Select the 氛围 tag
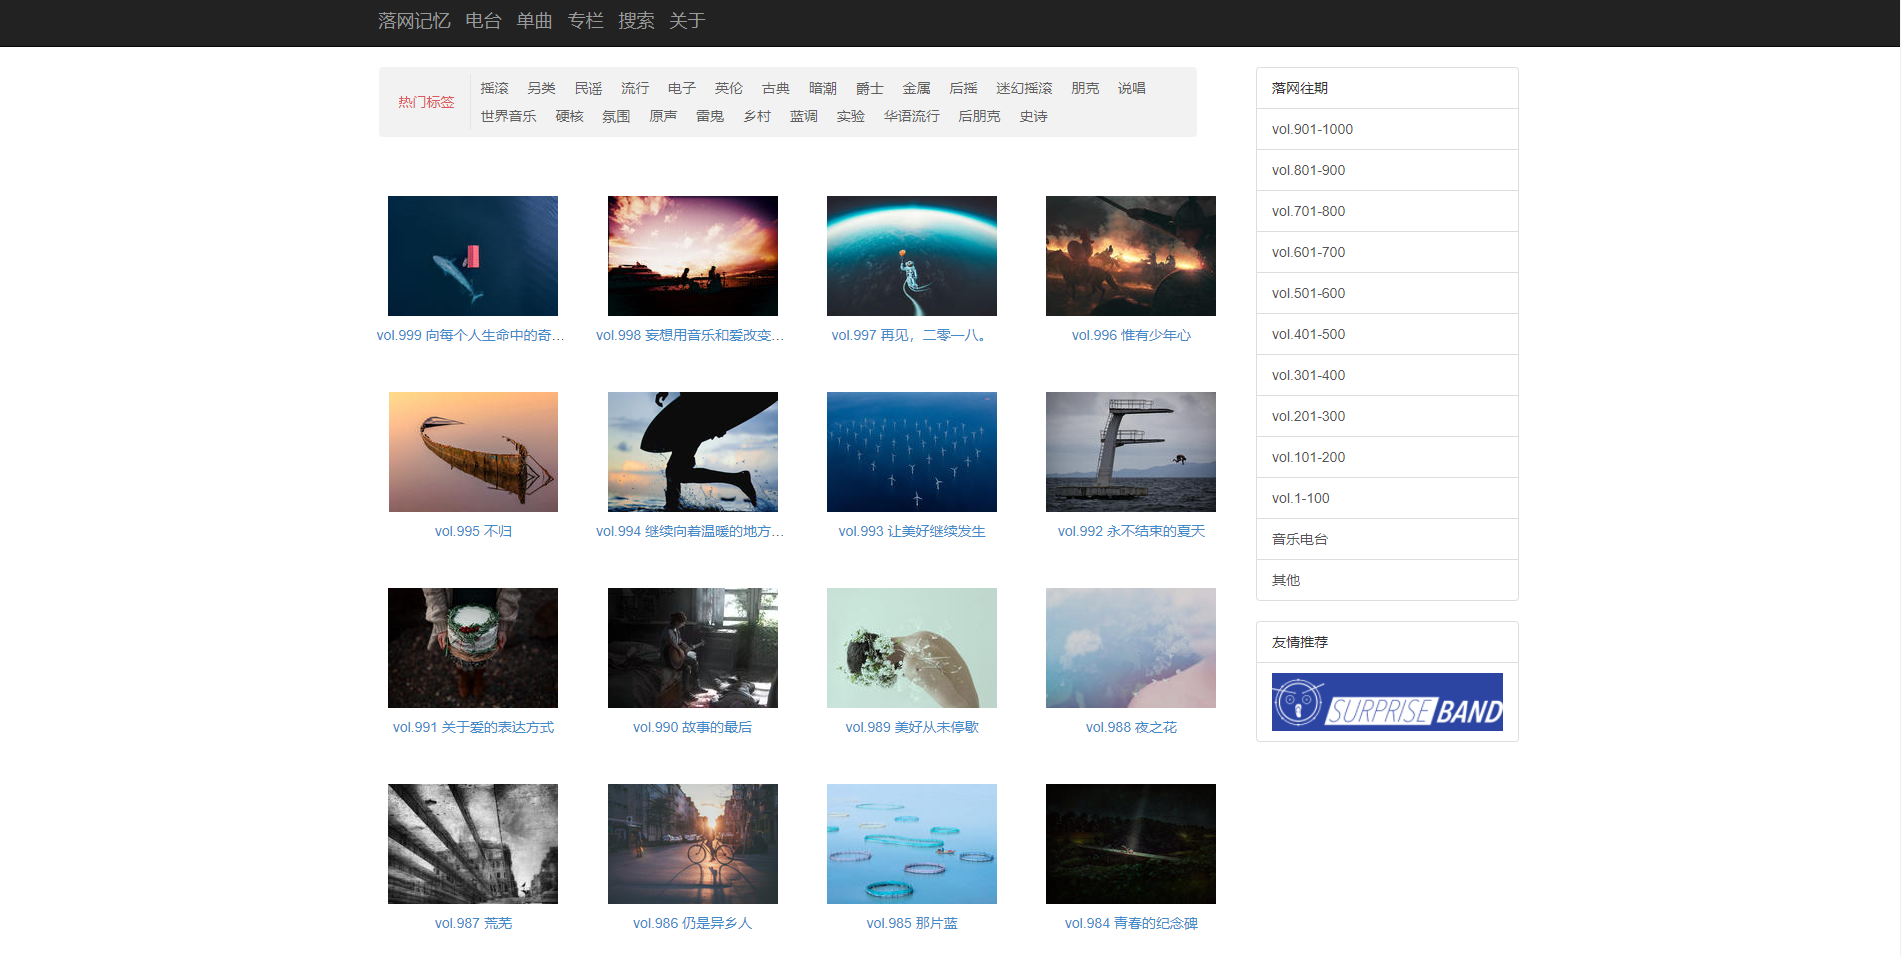 point(616,116)
